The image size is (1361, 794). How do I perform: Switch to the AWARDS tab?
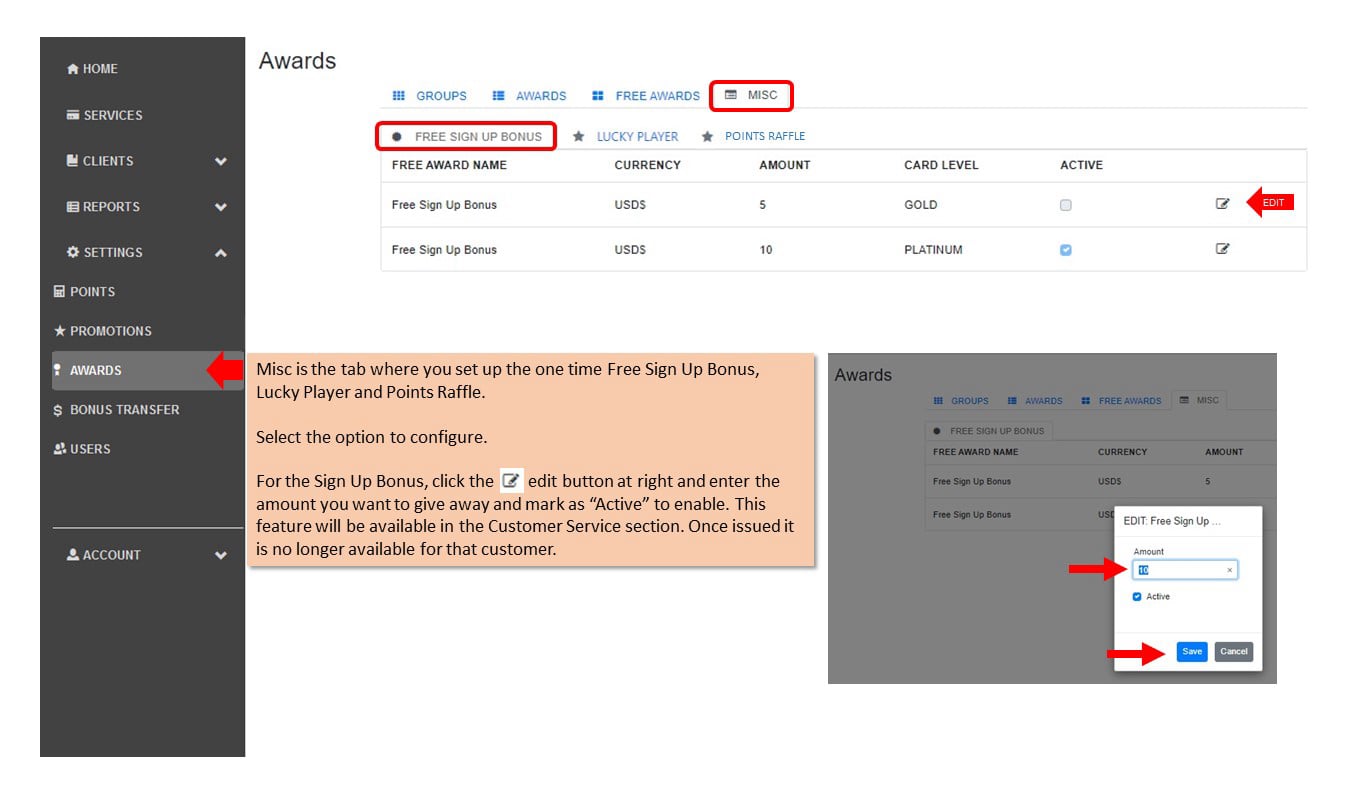(x=529, y=96)
